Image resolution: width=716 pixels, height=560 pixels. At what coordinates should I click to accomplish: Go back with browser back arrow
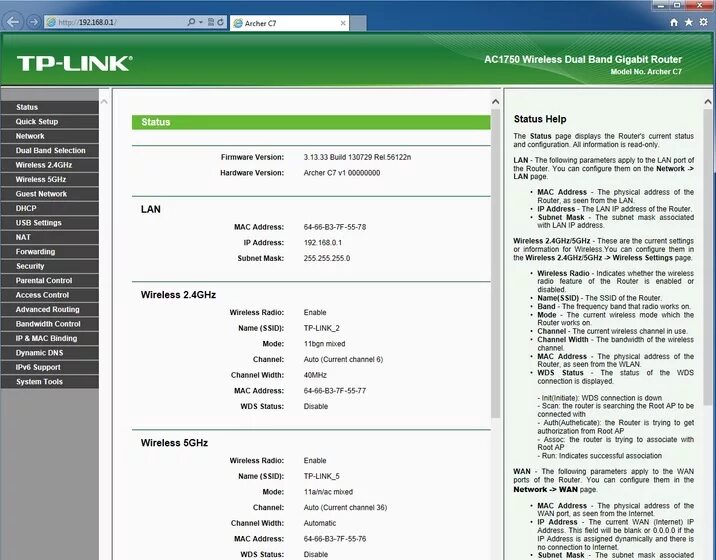pyautogui.click(x=13, y=22)
